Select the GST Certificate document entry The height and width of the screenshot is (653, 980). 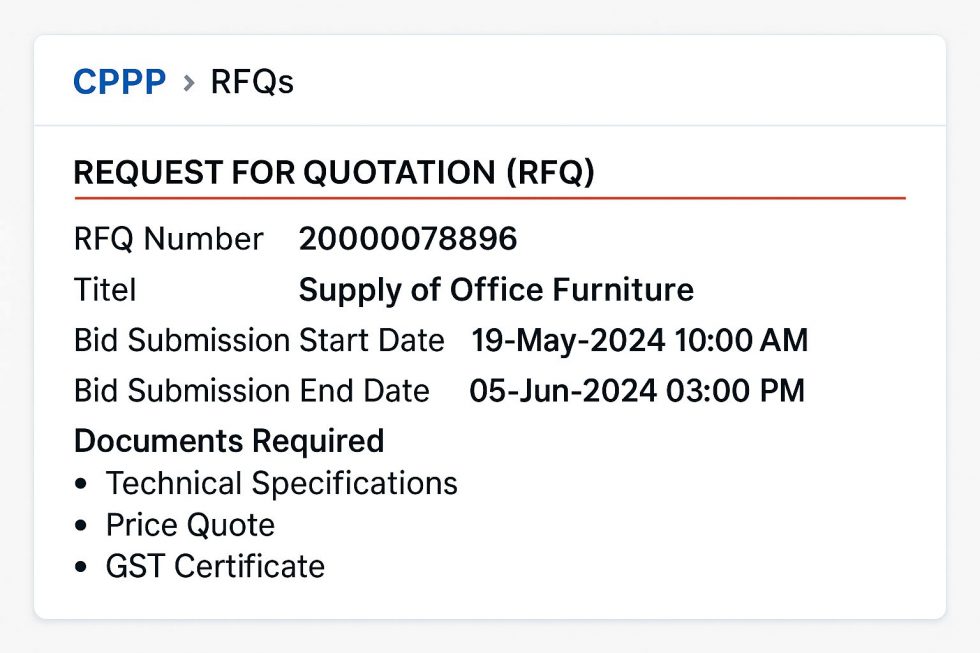(x=216, y=567)
